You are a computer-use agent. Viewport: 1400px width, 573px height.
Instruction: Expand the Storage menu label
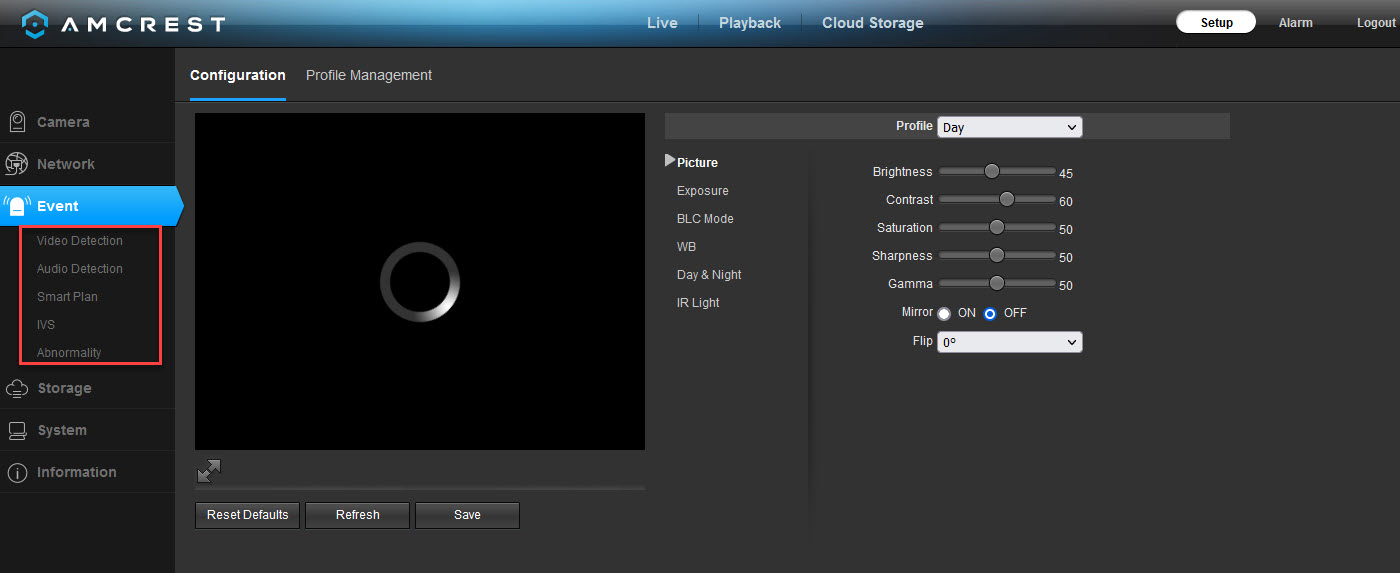[x=64, y=388]
